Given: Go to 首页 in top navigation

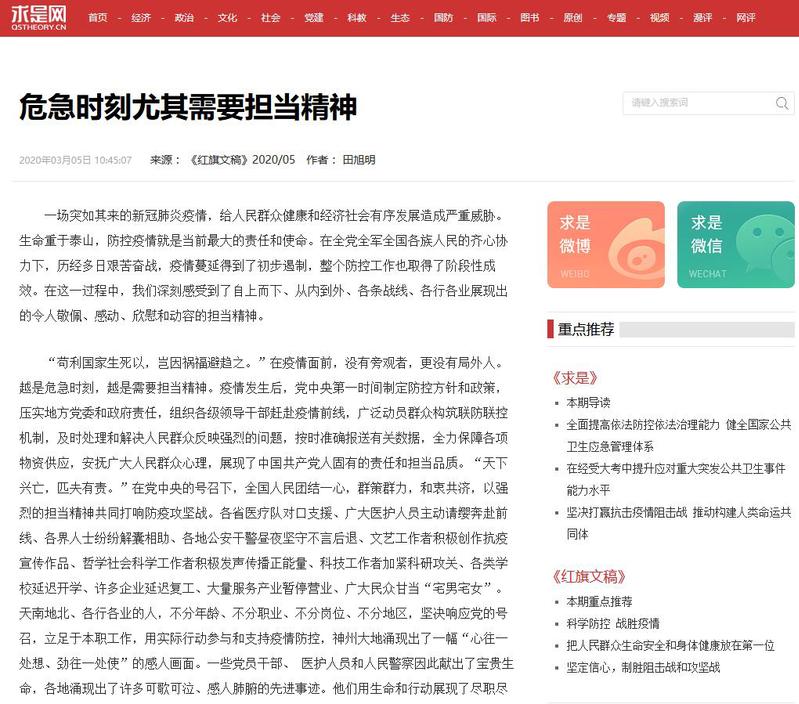Looking at the screenshot, I should (98, 18).
